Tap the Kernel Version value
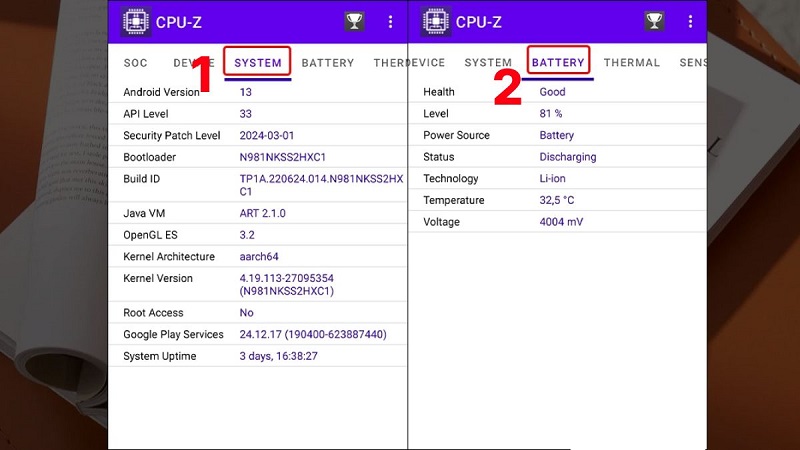 (x=287, y=285)
